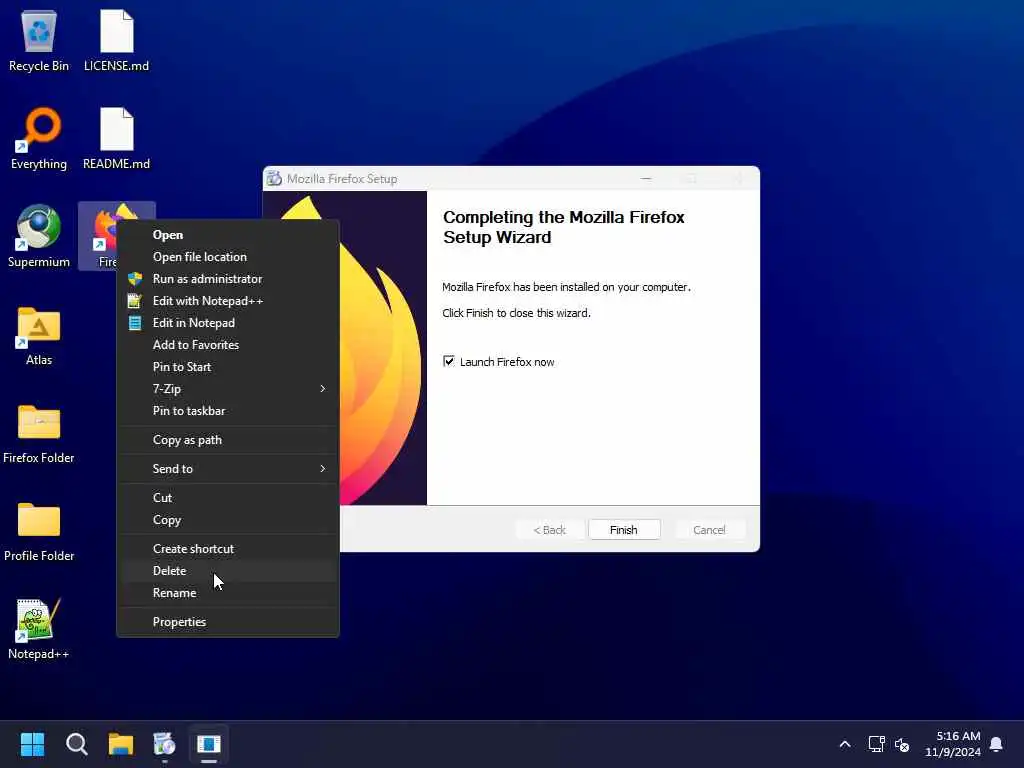Click the Run as administrator shield icon
The width and height of the screenshot is (1024, 768).
click(135, 279)
